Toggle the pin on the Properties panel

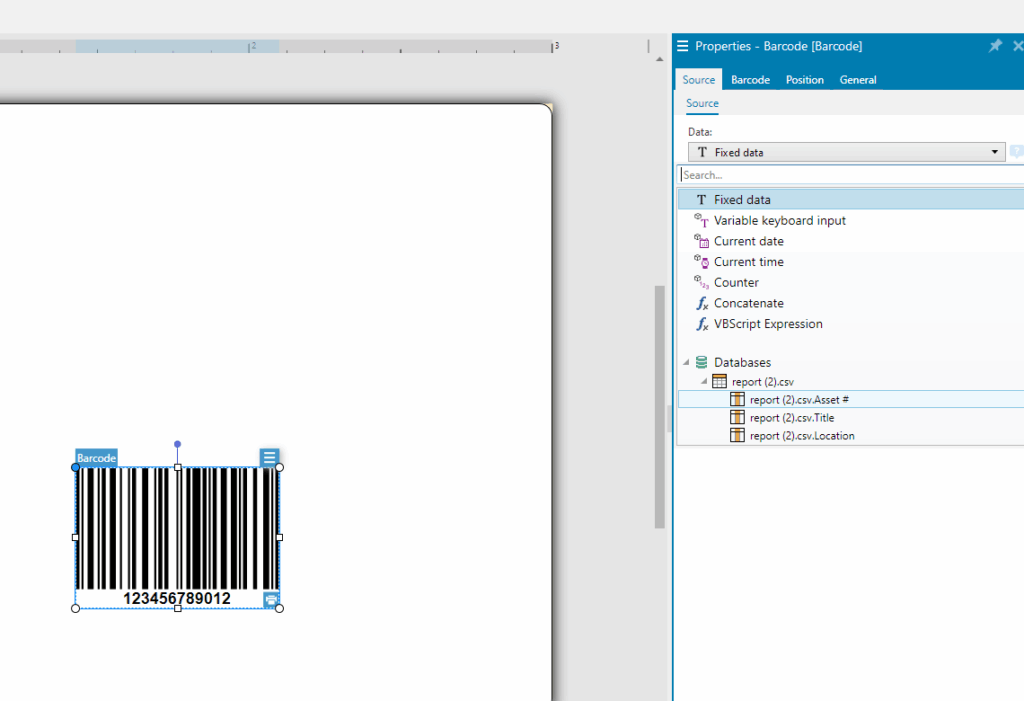click(995, 45)
